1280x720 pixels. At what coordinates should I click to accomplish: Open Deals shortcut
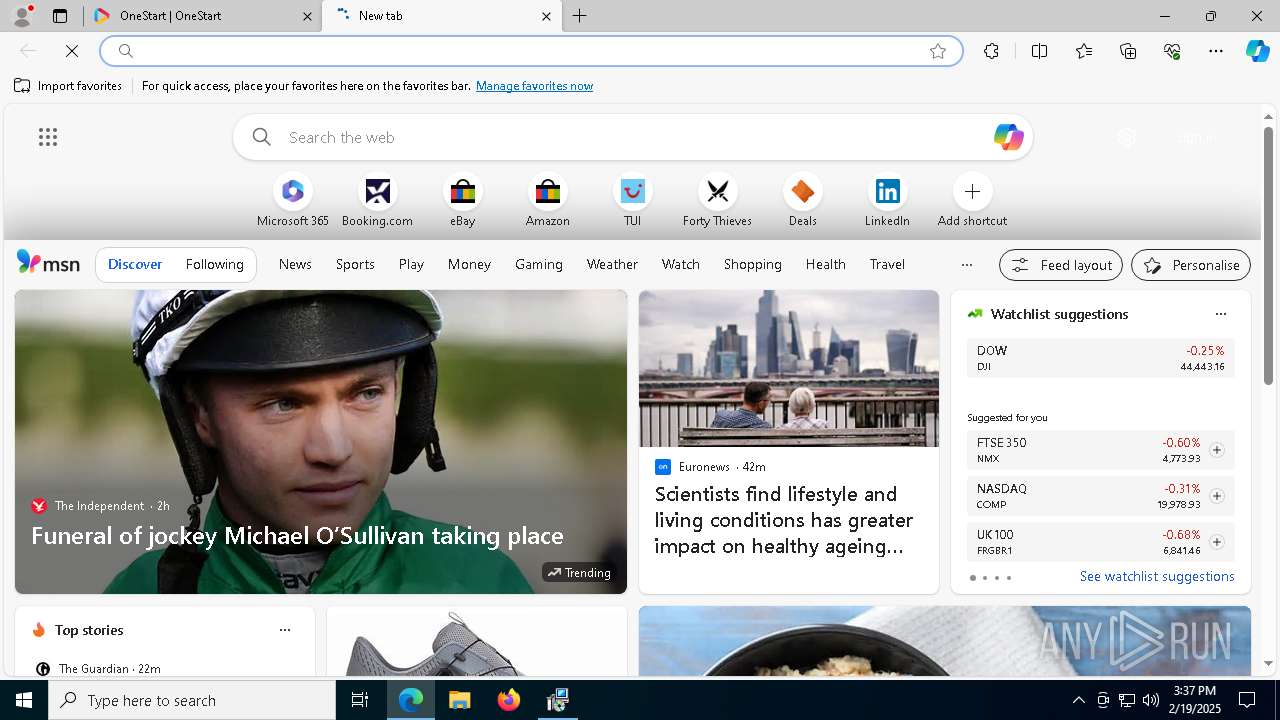[x=802, y=202]
